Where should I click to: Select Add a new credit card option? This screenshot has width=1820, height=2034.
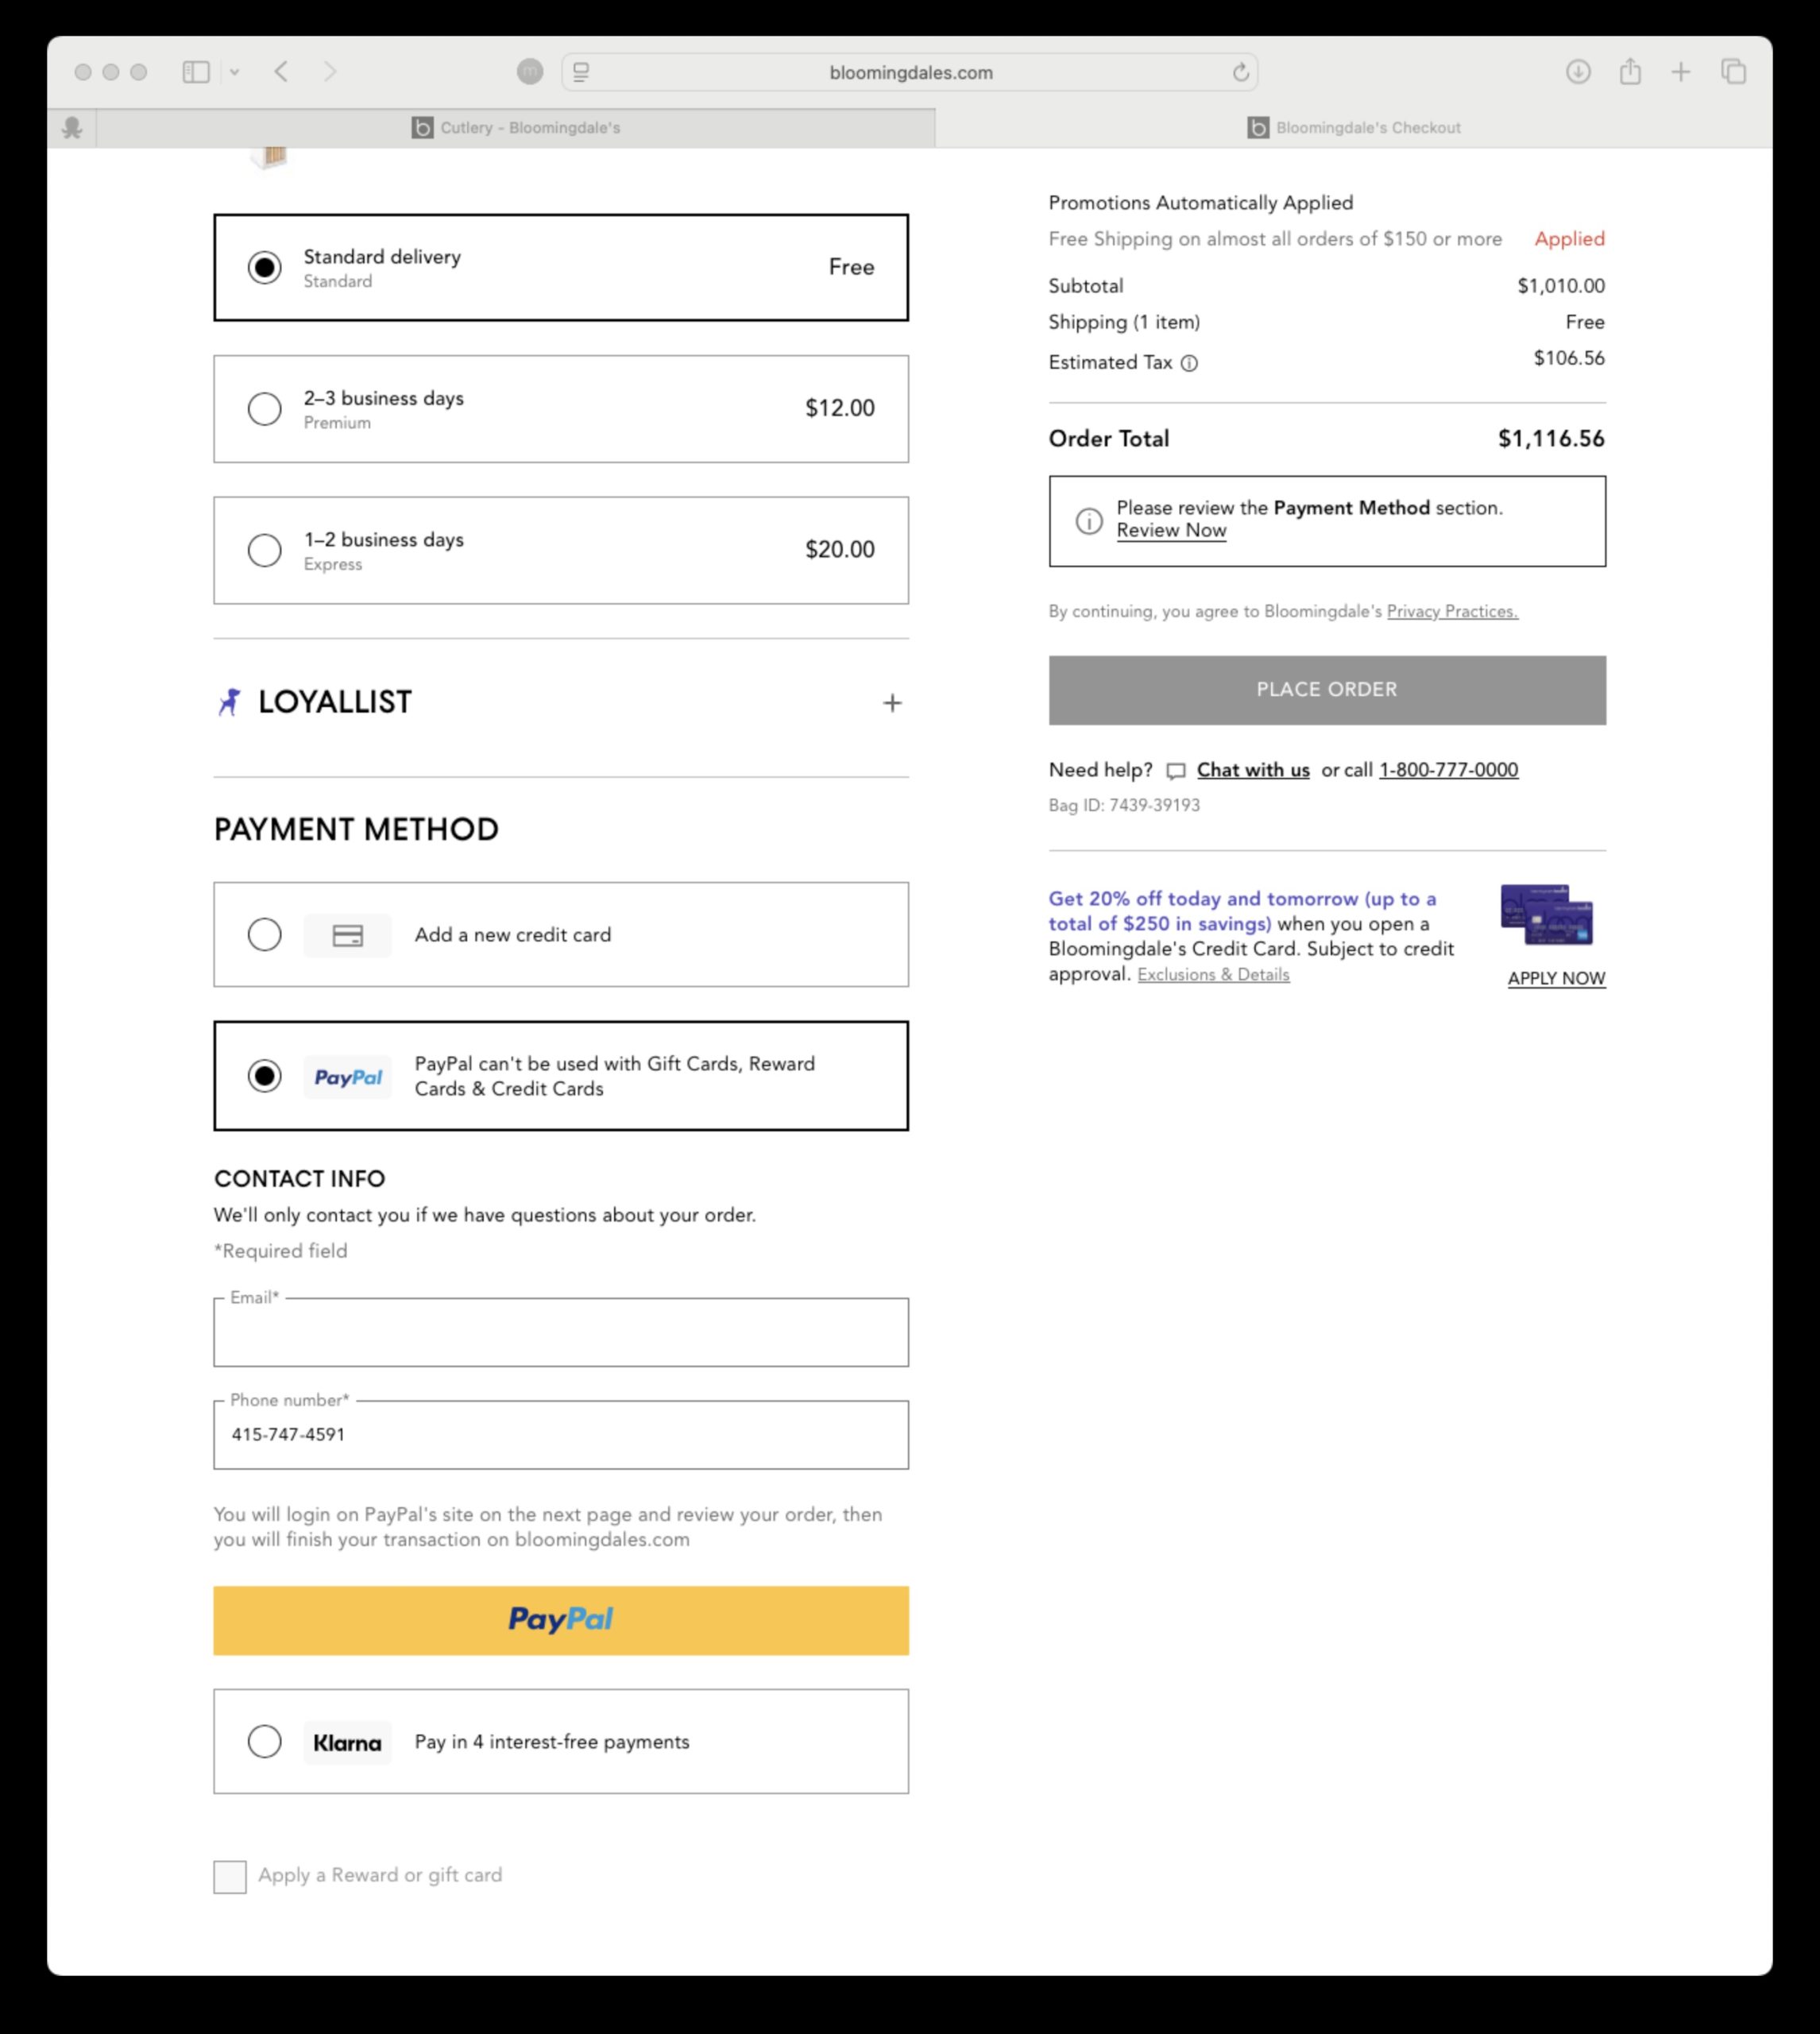point(265,935)
